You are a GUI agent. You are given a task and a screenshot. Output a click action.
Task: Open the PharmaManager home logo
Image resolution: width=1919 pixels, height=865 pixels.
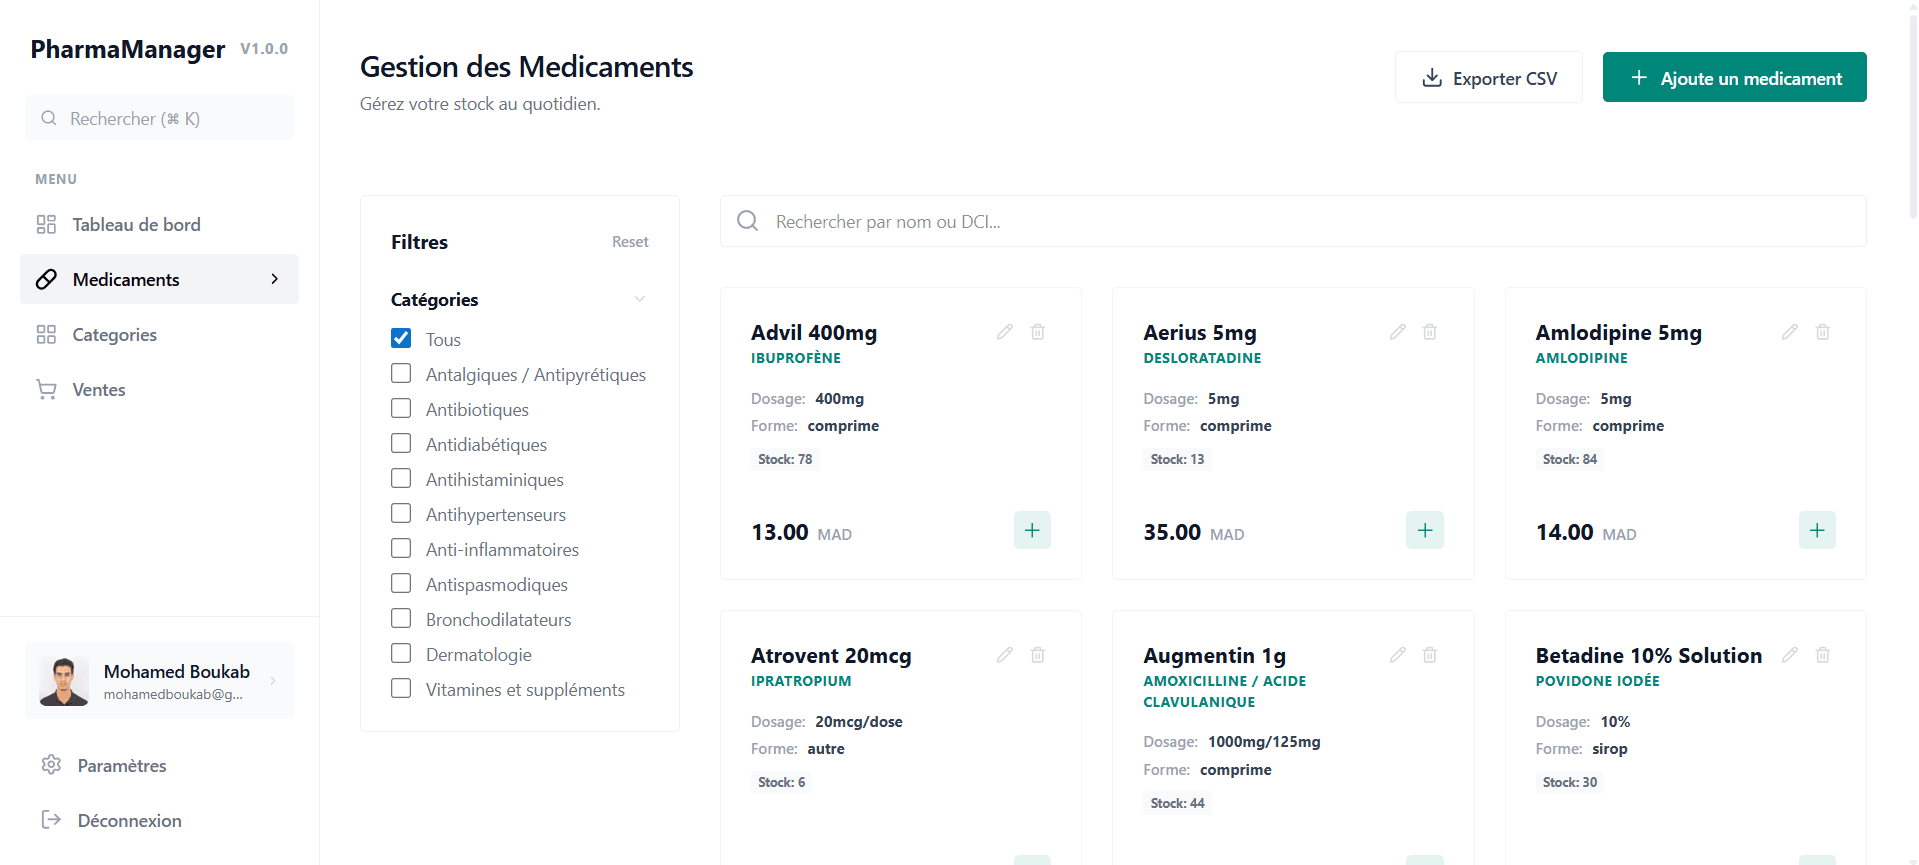[x=128, y=49]
